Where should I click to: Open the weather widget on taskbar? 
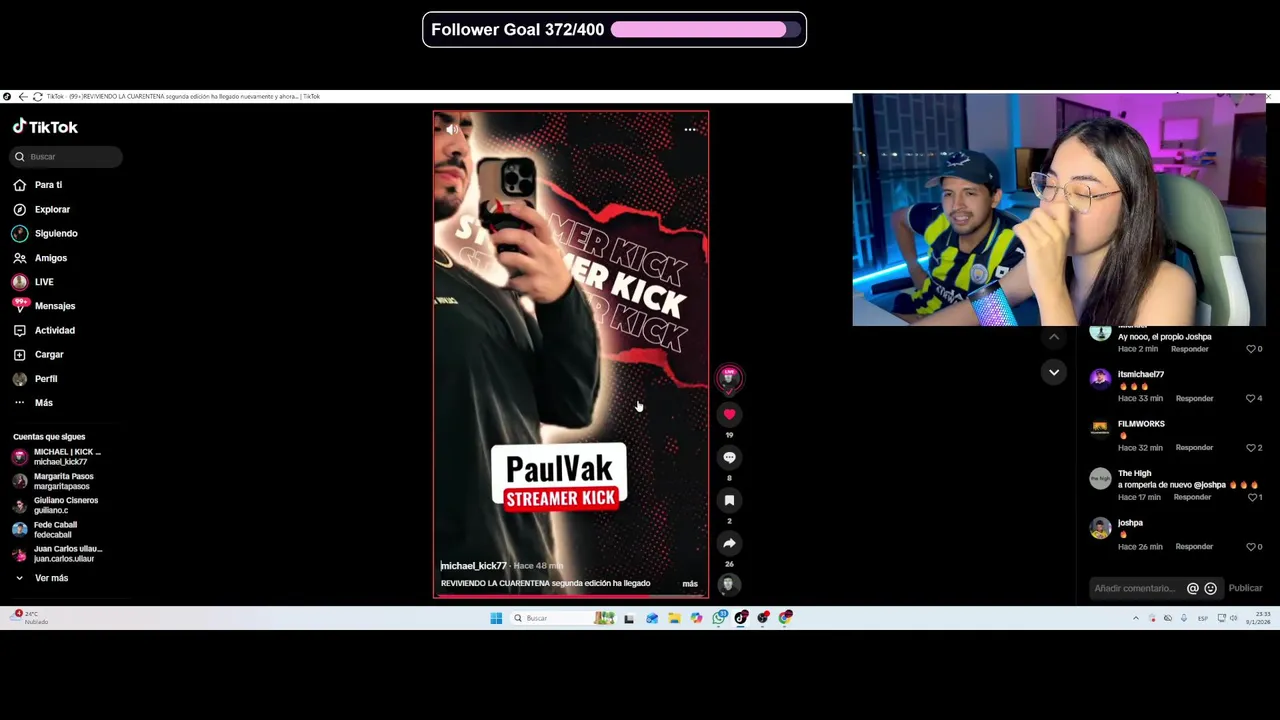pyautogui.click(x=30, y=617)
